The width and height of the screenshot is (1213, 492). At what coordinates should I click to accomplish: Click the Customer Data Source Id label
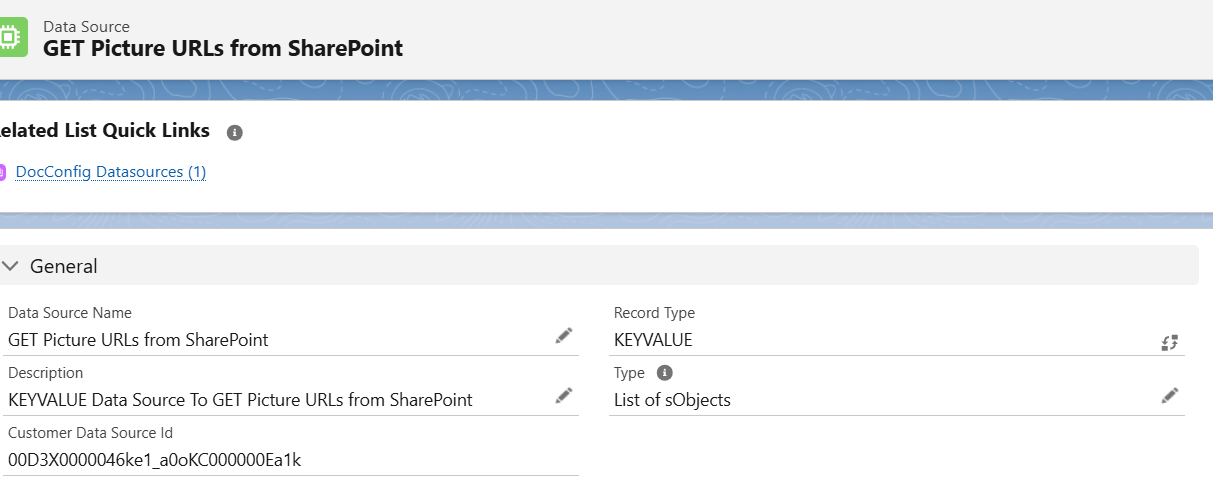coord(91,433)
